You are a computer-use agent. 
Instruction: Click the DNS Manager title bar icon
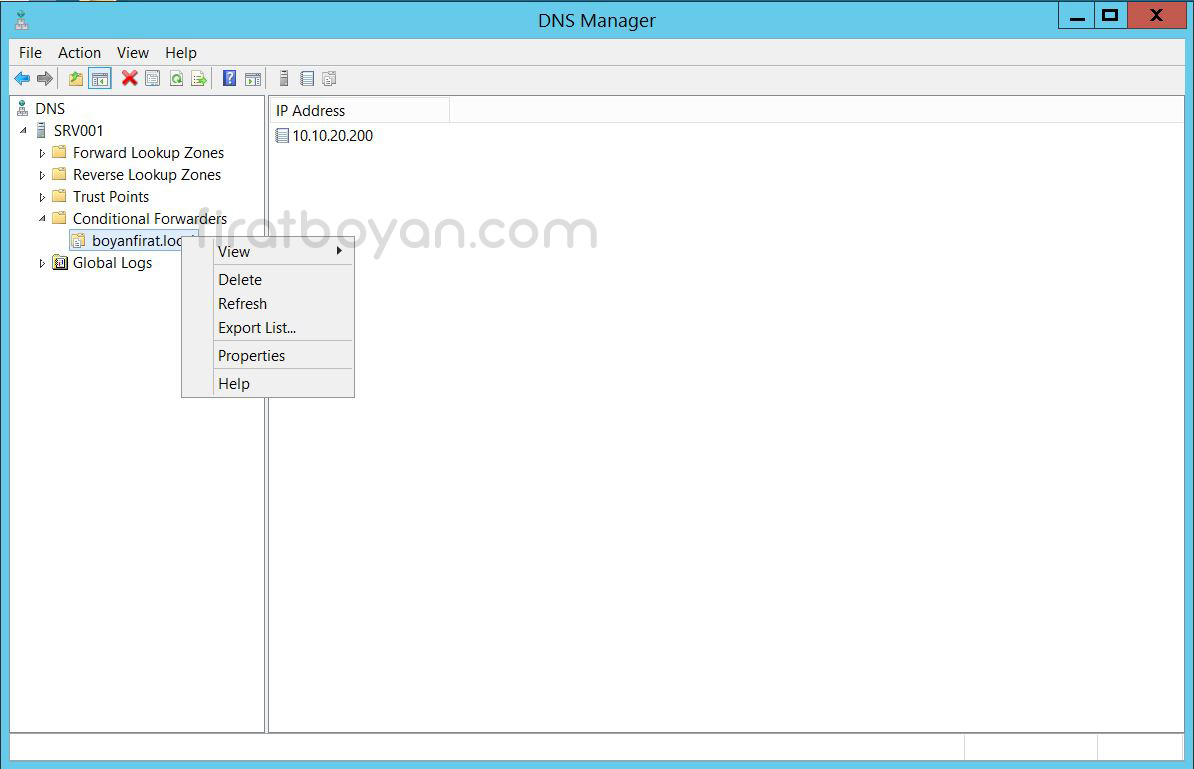[21, 20]
